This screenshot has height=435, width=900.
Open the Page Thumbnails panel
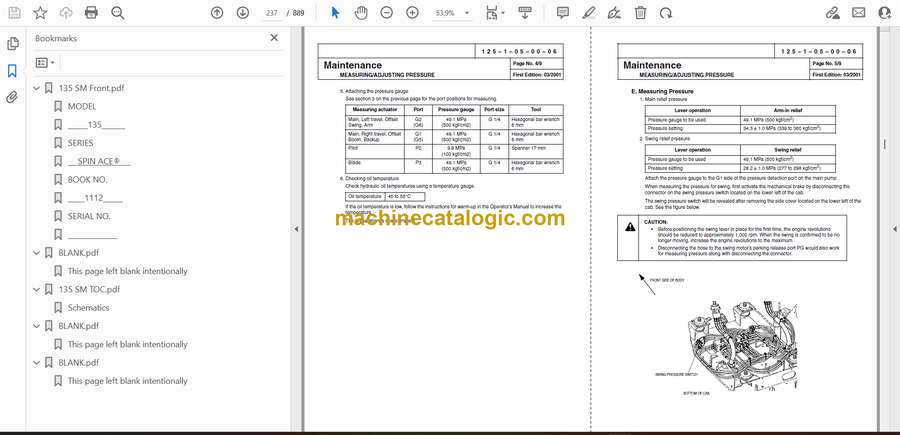tap(12, 44)
